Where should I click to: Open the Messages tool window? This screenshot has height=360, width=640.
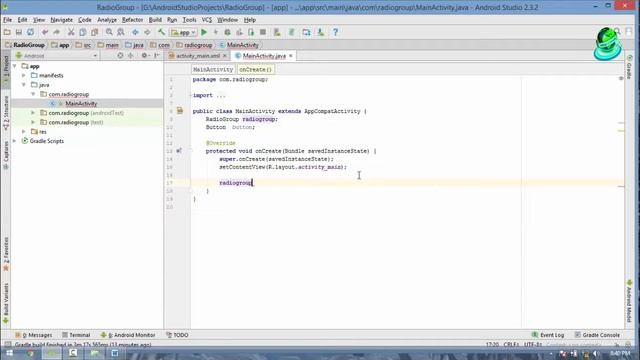pyautogui.click(x=34, y=335)
